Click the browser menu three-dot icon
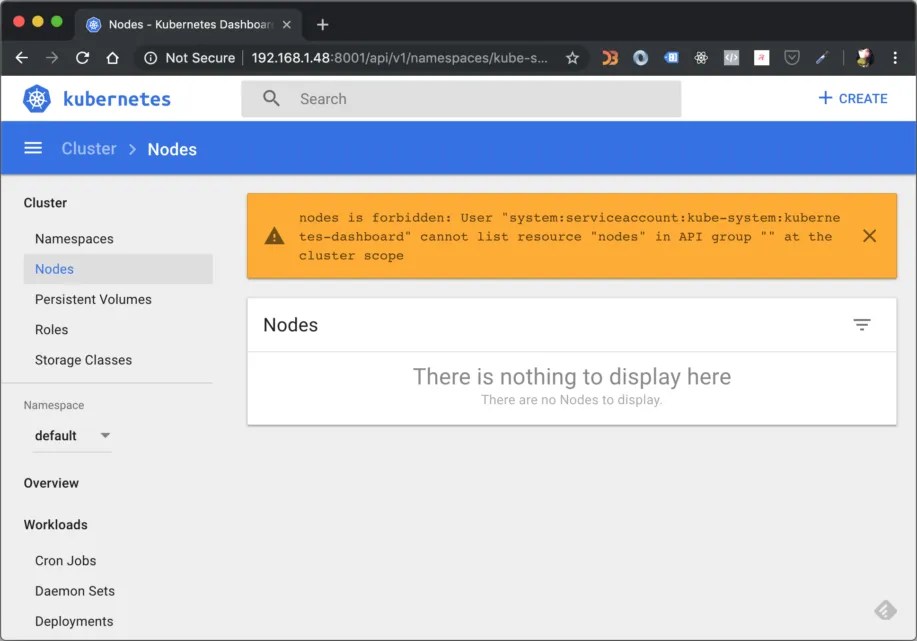 pos(897,58)
